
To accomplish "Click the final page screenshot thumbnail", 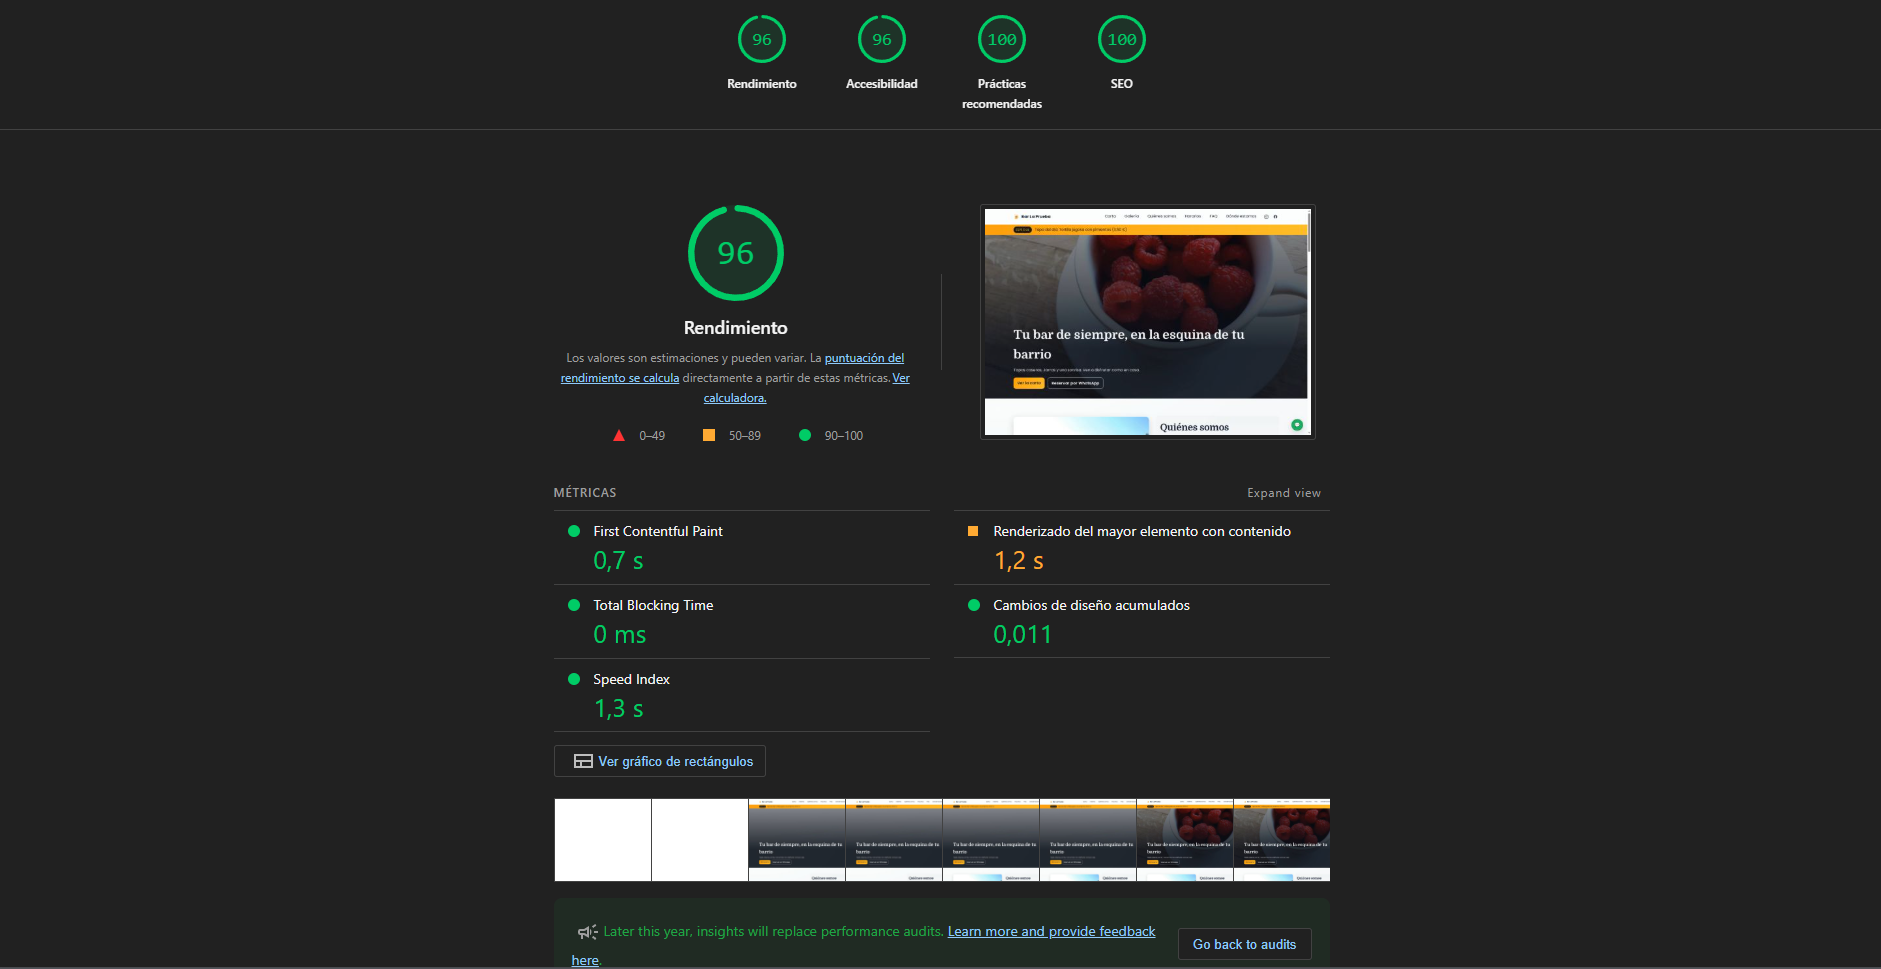I will pos(1147,322).
